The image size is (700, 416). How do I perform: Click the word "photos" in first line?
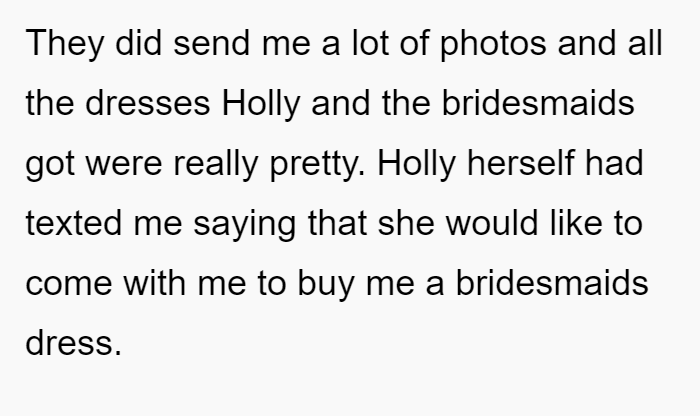coord(493,44)
